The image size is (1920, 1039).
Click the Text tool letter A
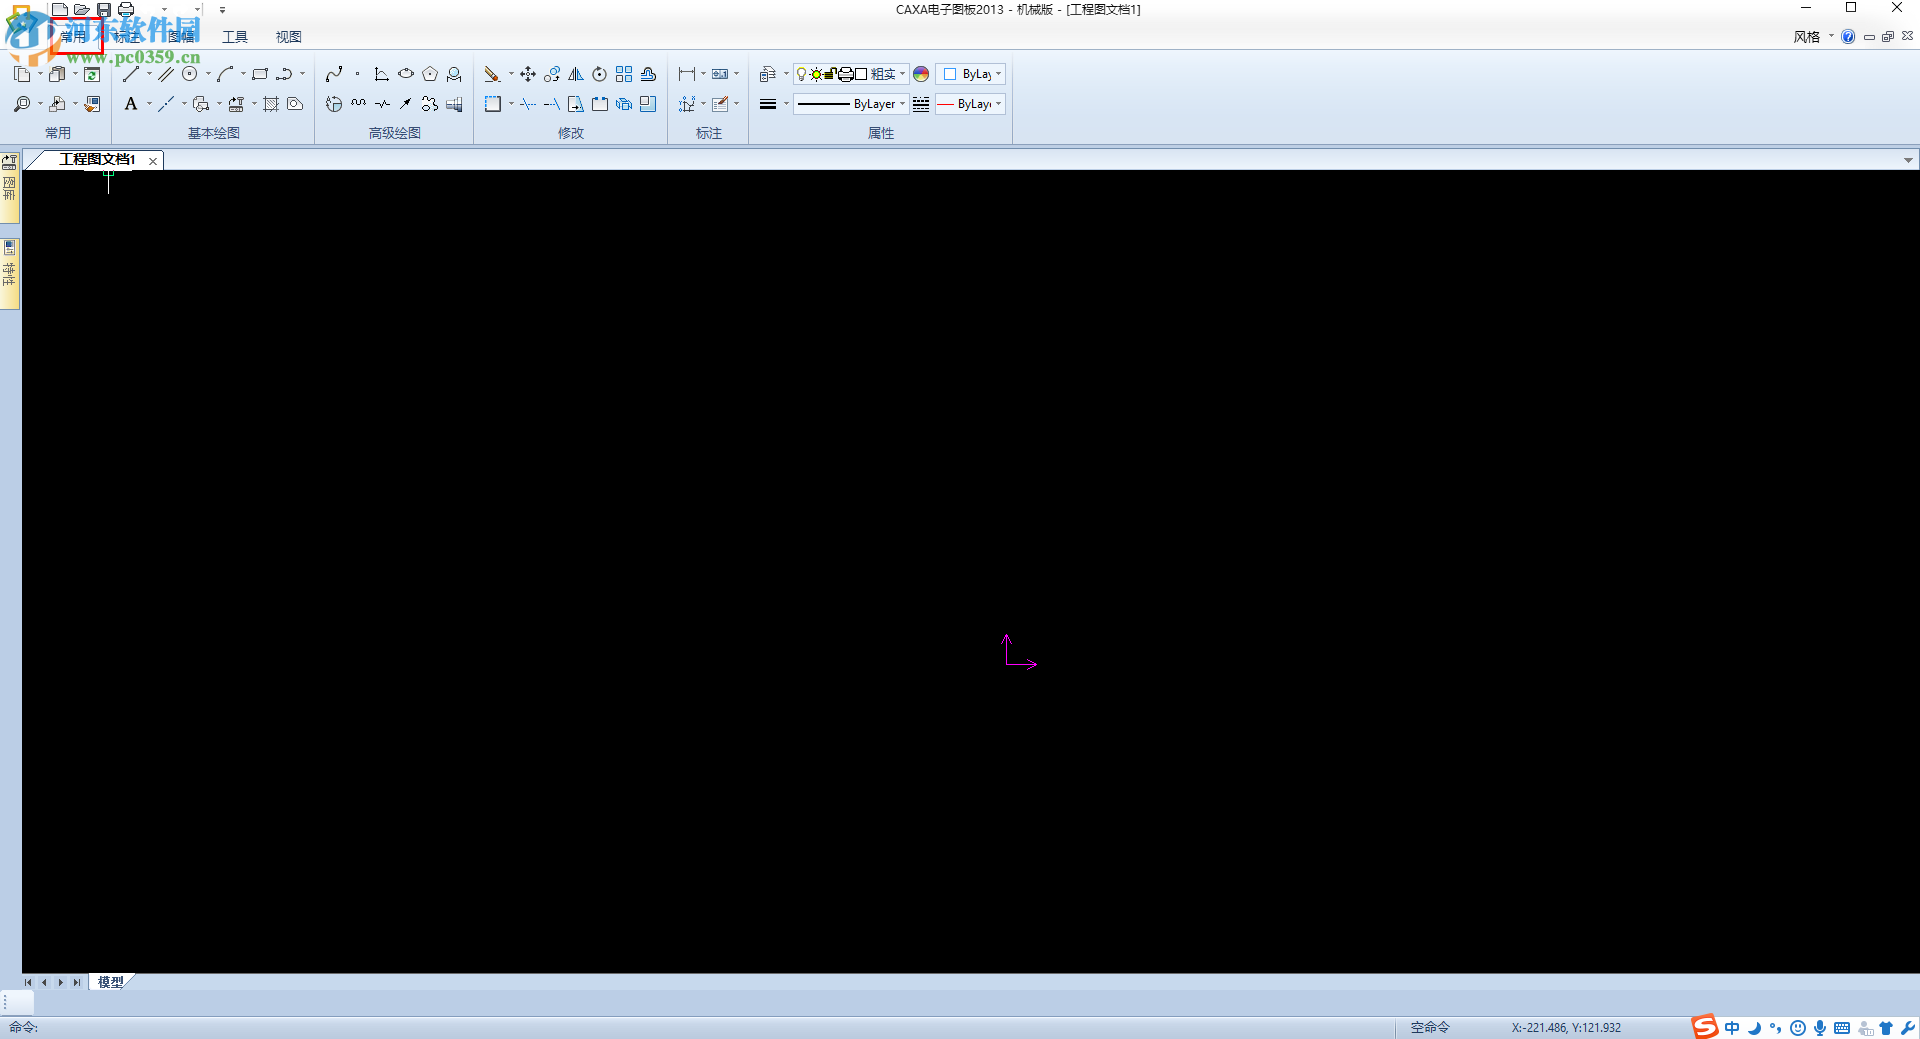pos(131,104)
